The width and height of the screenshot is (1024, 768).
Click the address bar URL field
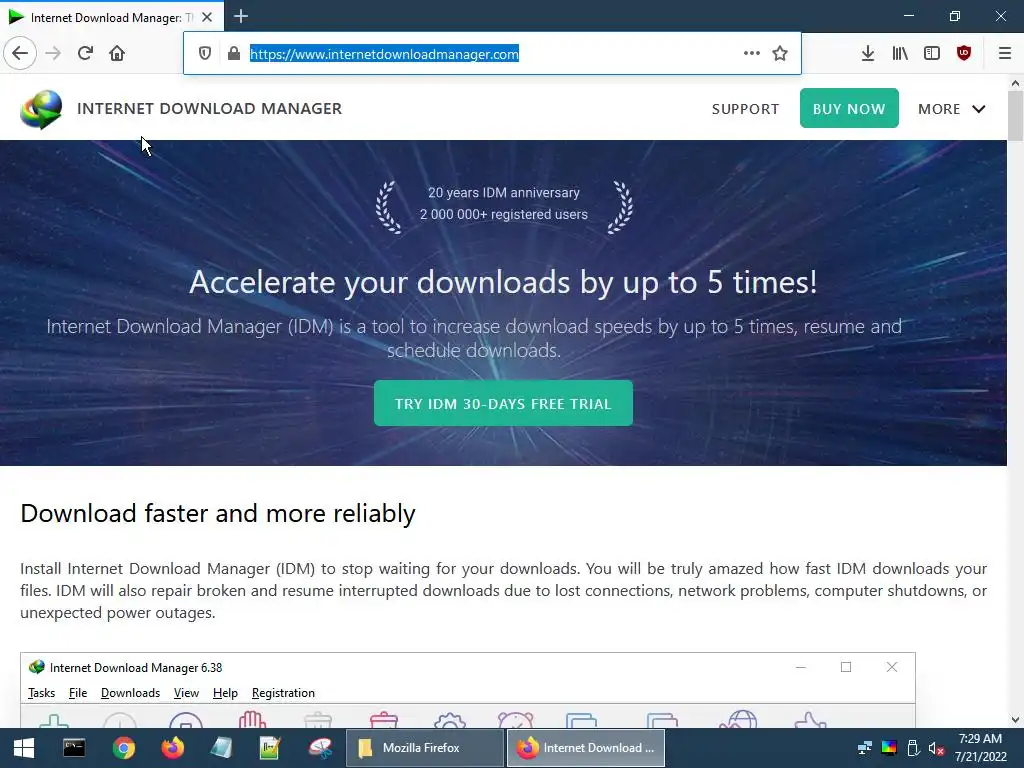(493, 54)
